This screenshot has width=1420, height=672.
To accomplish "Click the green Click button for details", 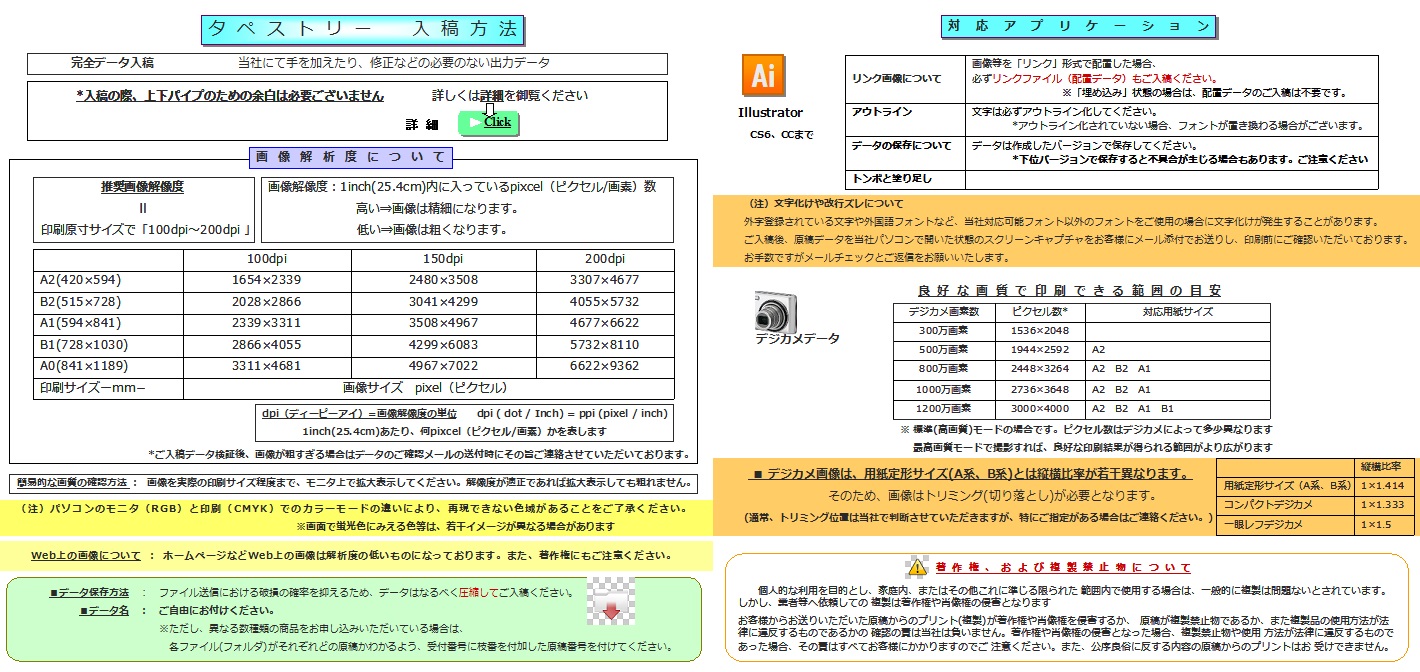I will [489, 122].
